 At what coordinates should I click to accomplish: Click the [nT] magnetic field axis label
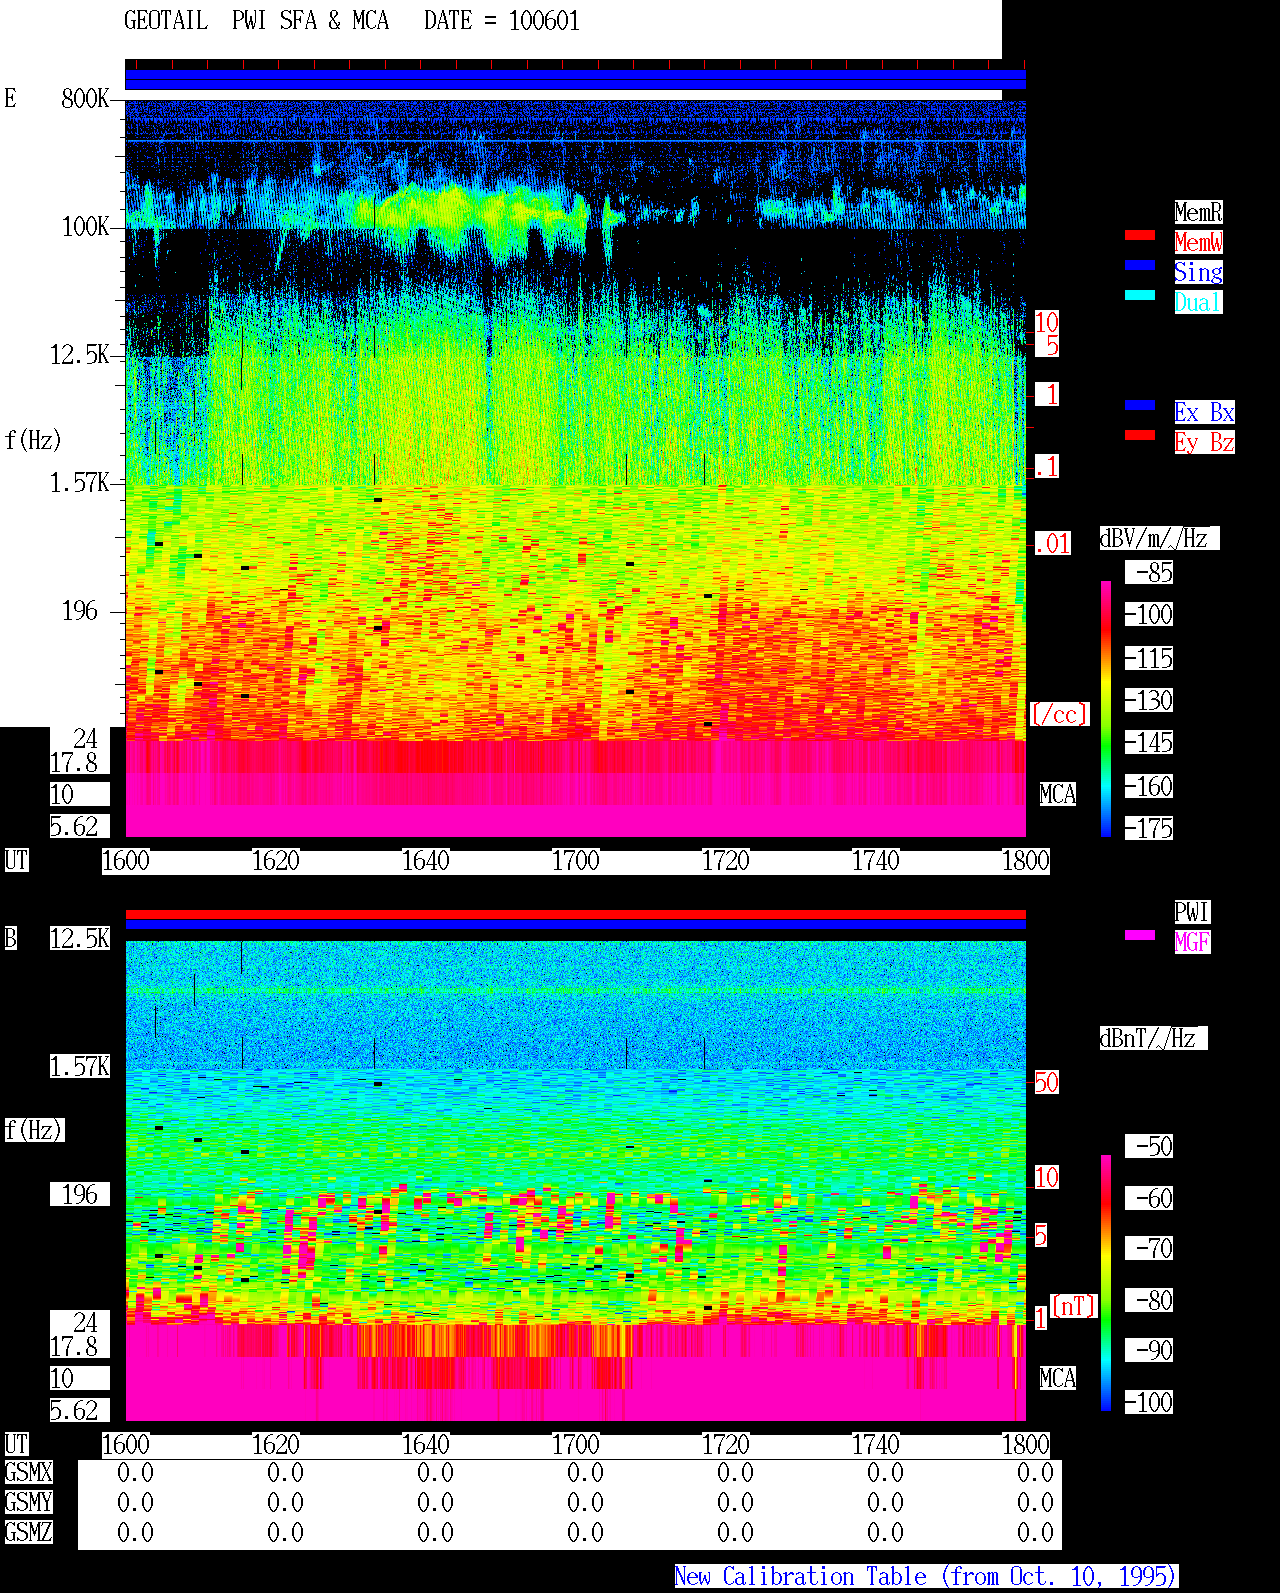[x=1074, y=1307]
